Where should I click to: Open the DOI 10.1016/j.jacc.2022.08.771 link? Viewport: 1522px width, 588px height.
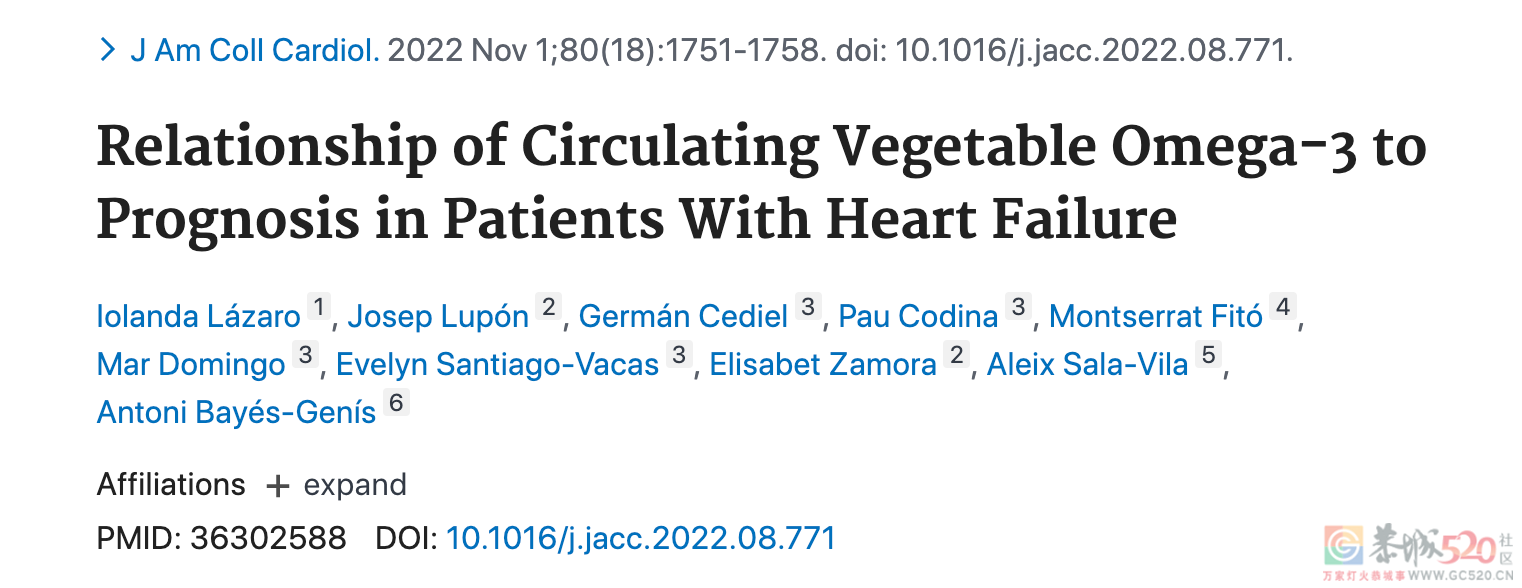(x=640, y=538)
